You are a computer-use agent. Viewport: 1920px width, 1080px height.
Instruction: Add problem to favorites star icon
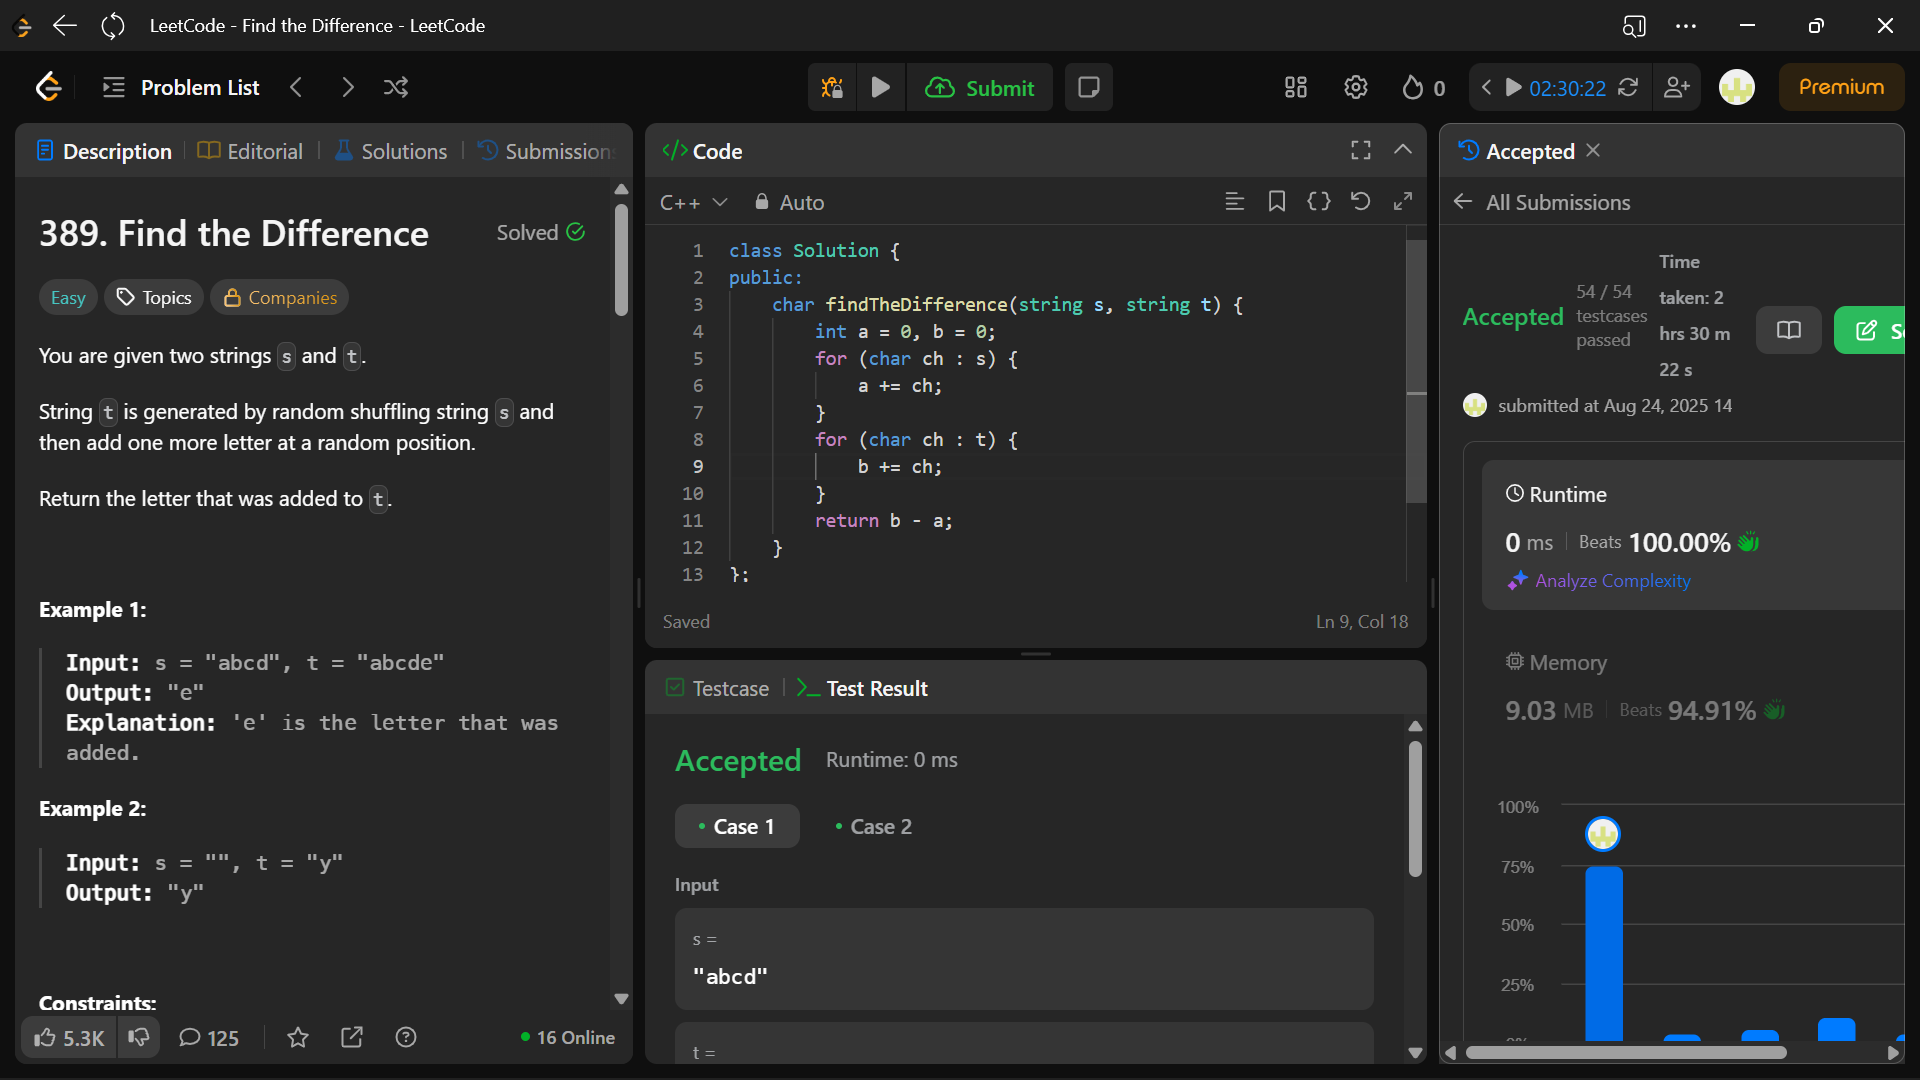298,1037
